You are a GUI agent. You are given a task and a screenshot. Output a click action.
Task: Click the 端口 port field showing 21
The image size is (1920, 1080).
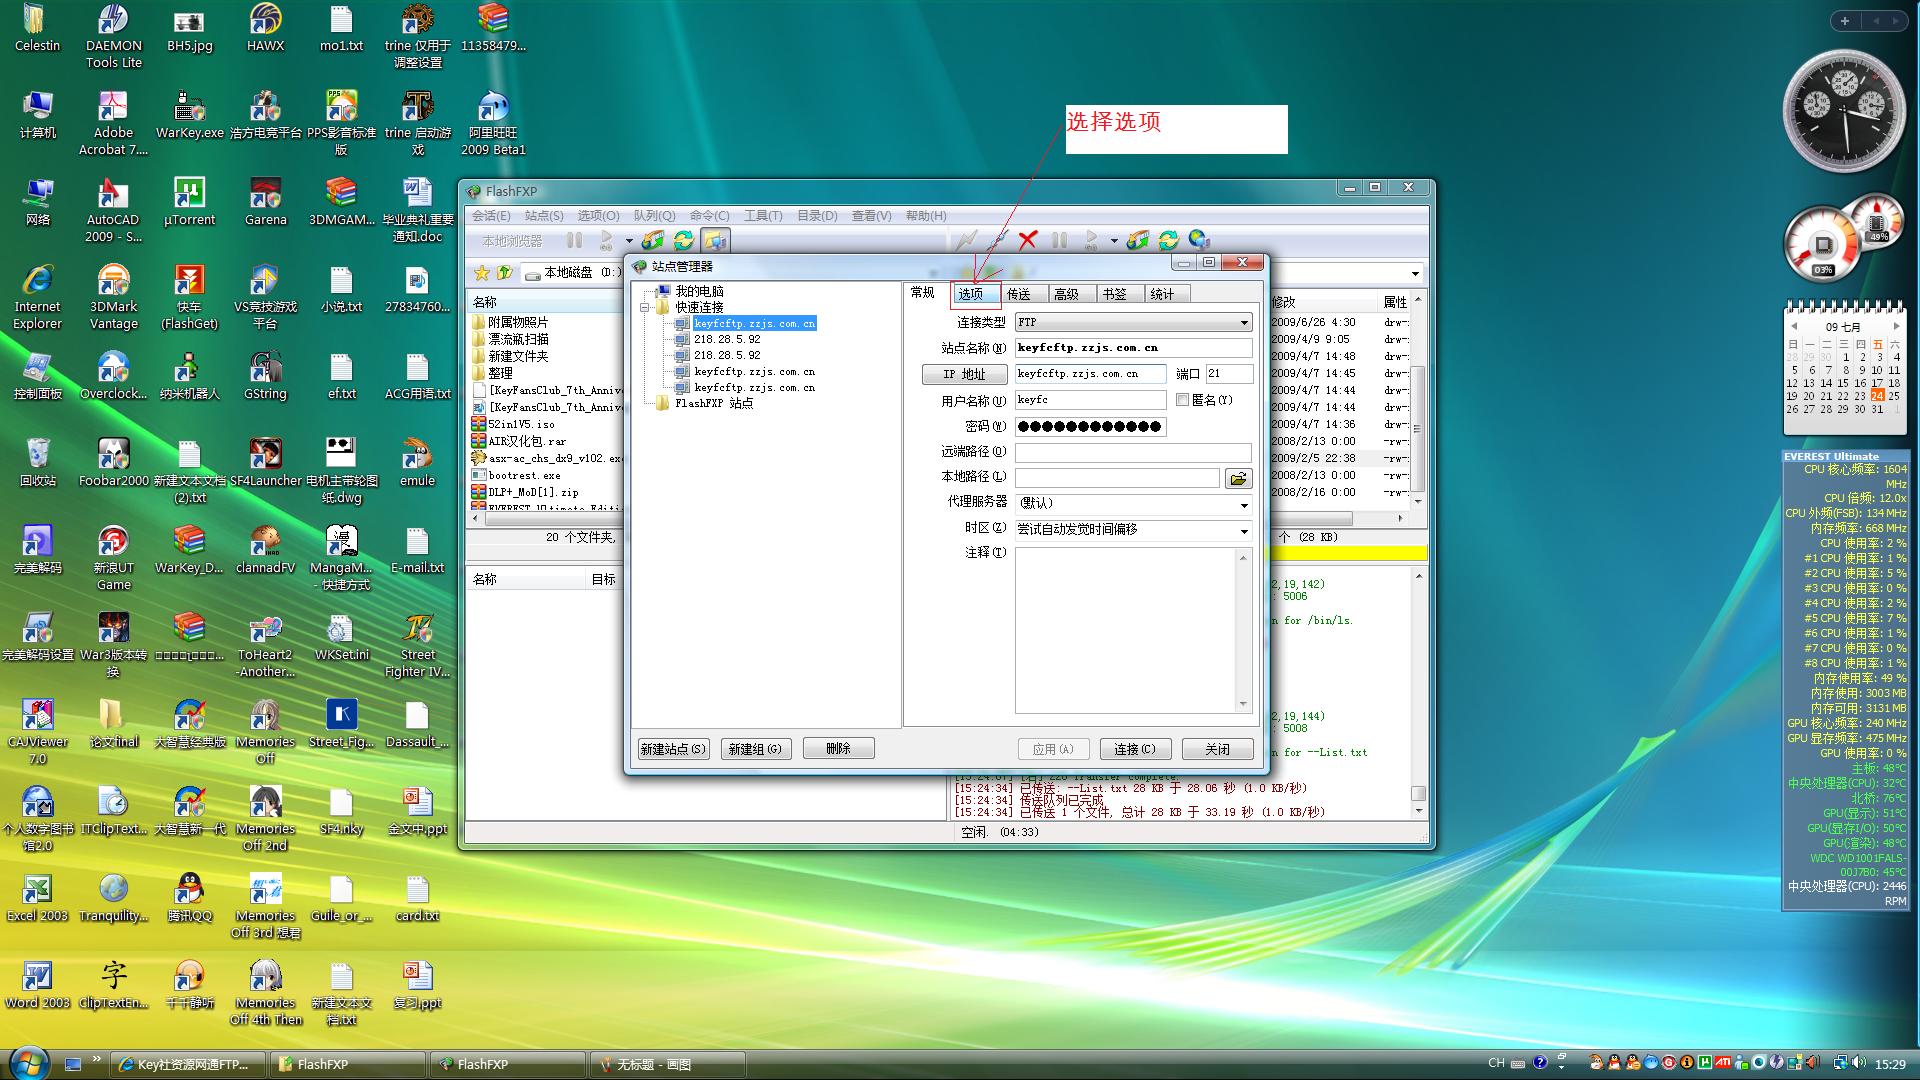pos(1229,374)
